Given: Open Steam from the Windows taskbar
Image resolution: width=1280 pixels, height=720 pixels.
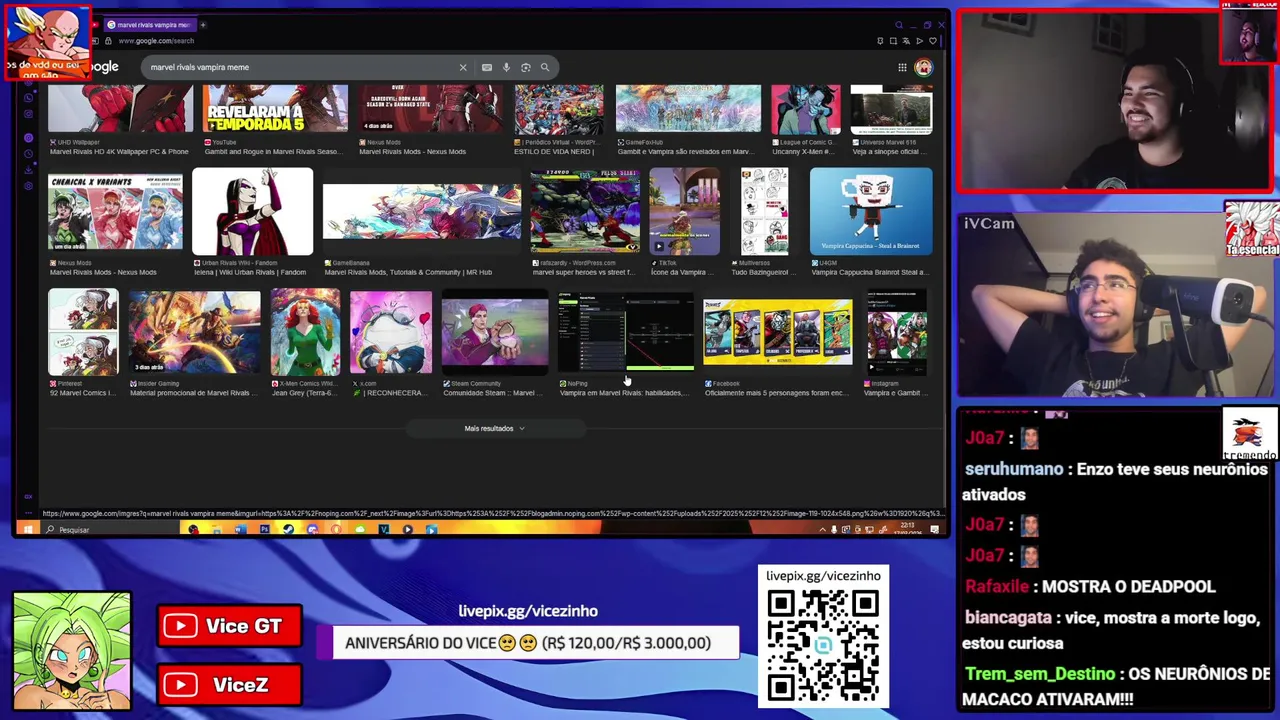Looking at the screenshot, I should (288, 529).
